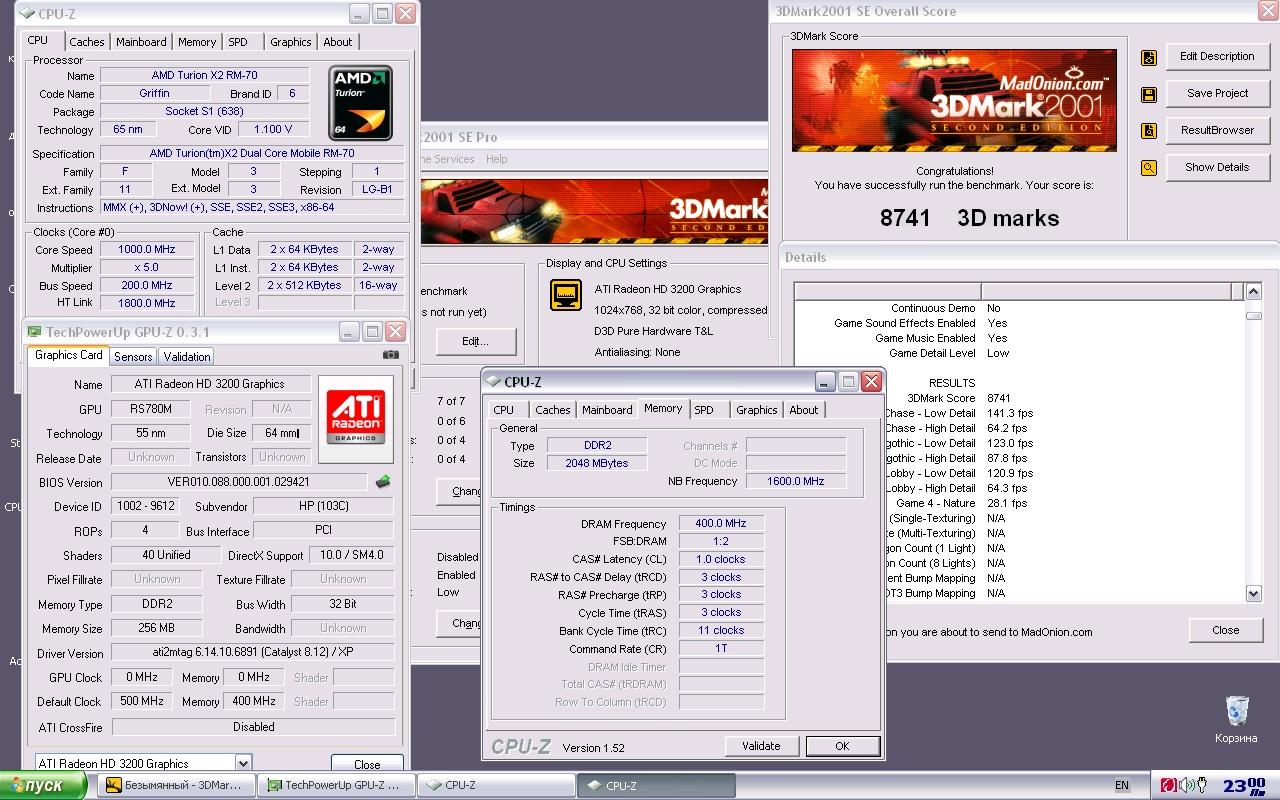
Task: Click the DRAM Frequency 400.0 MHz value
Action: tap(721, 524)
